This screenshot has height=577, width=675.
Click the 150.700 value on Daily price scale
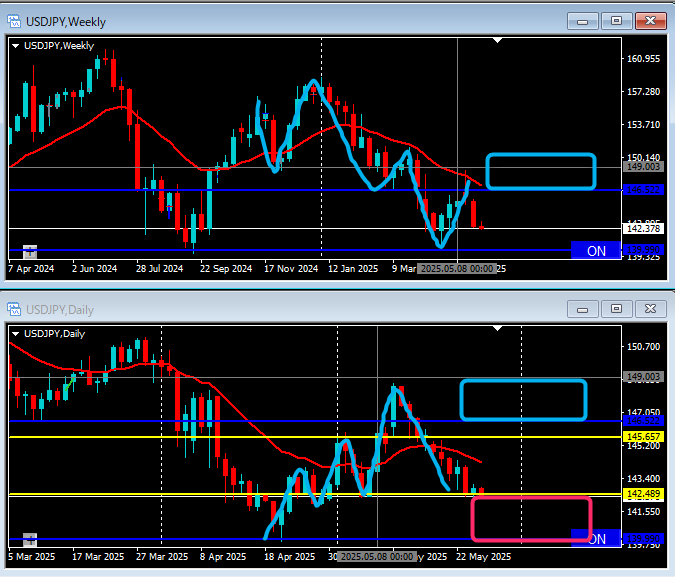(x=643, y=347)
